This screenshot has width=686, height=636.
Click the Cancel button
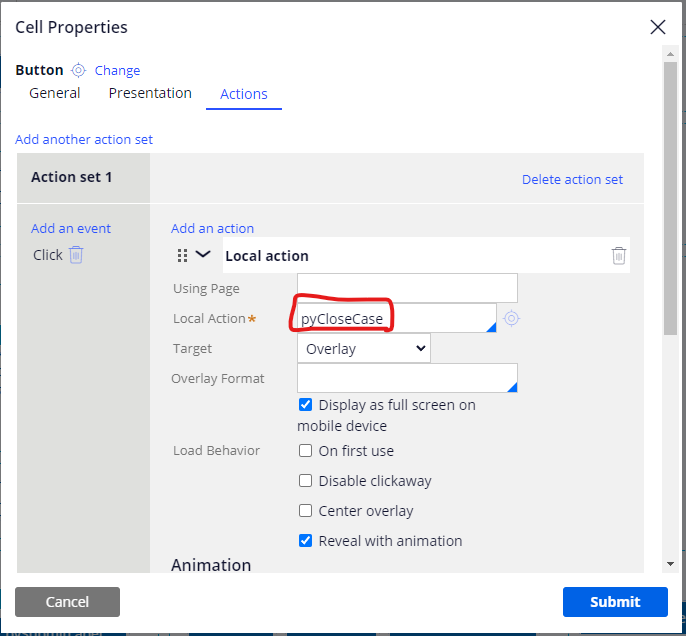click(x=67, y=602)
